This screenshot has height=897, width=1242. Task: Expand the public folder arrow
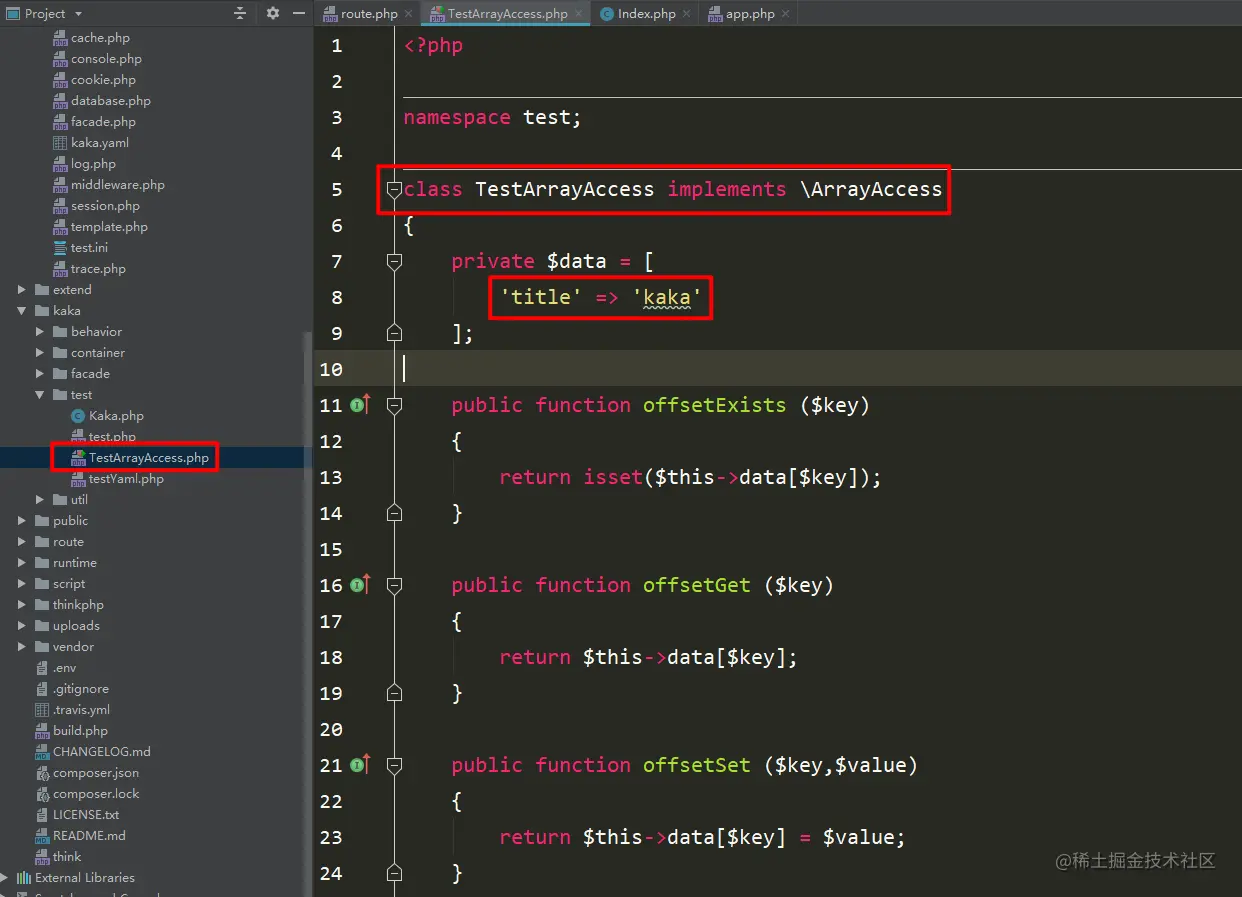click(x=22, y=520)
